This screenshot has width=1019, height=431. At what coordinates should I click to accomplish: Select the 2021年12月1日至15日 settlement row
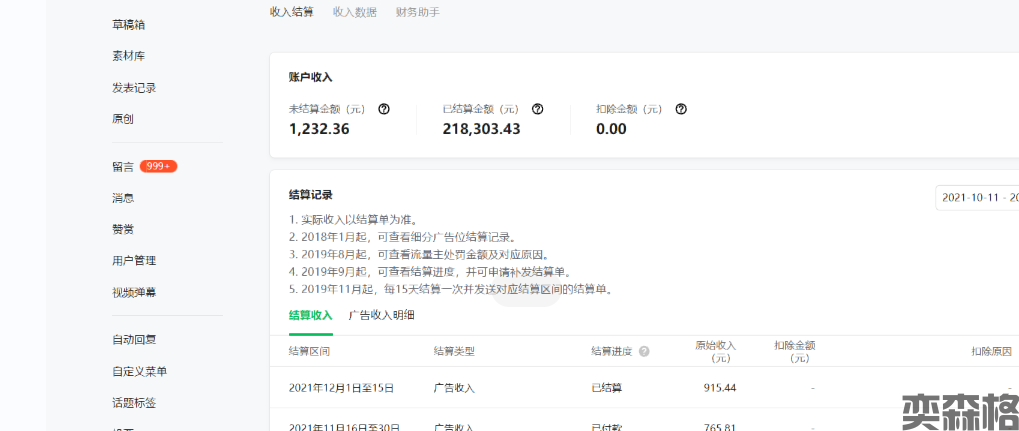pos(341,388)
